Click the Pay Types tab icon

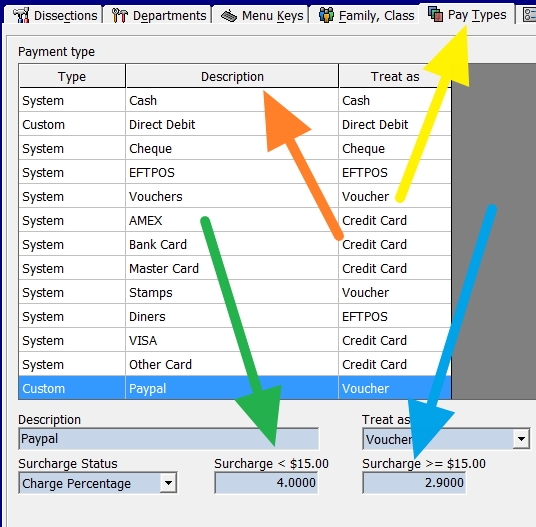click(436, 14)
